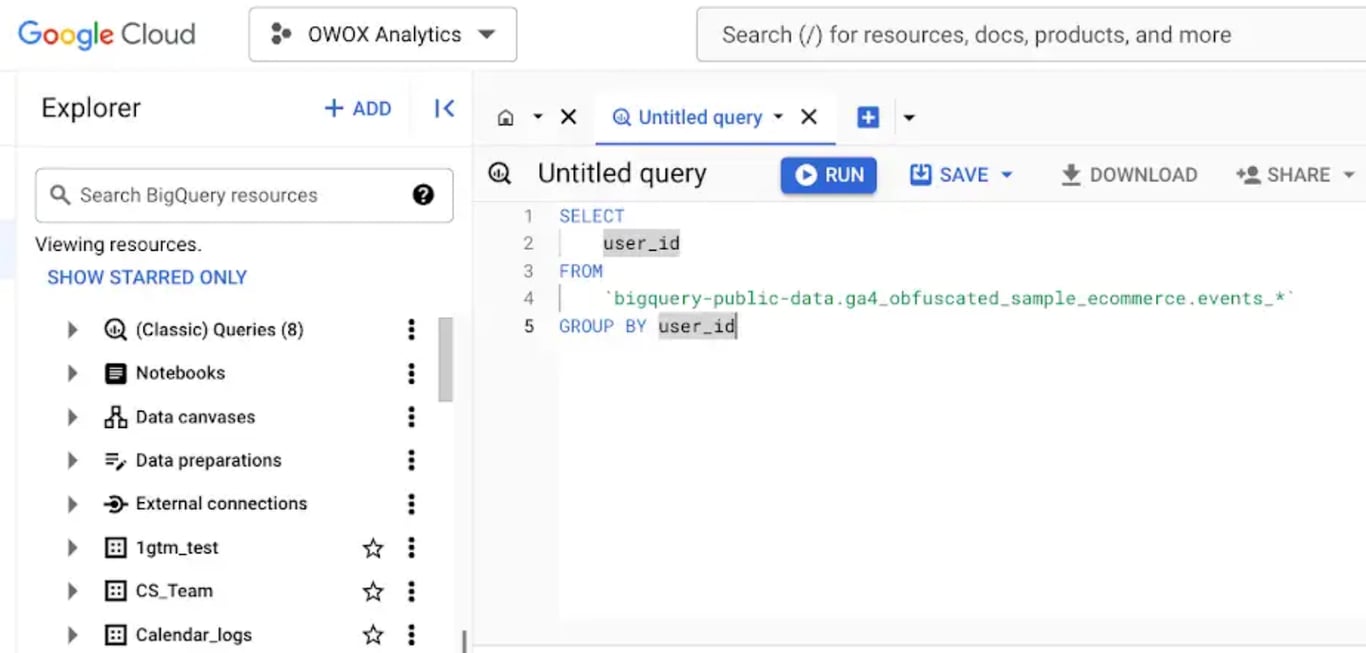
Task: Open more actions for Data canvases
Action: (x=411, y=417)
